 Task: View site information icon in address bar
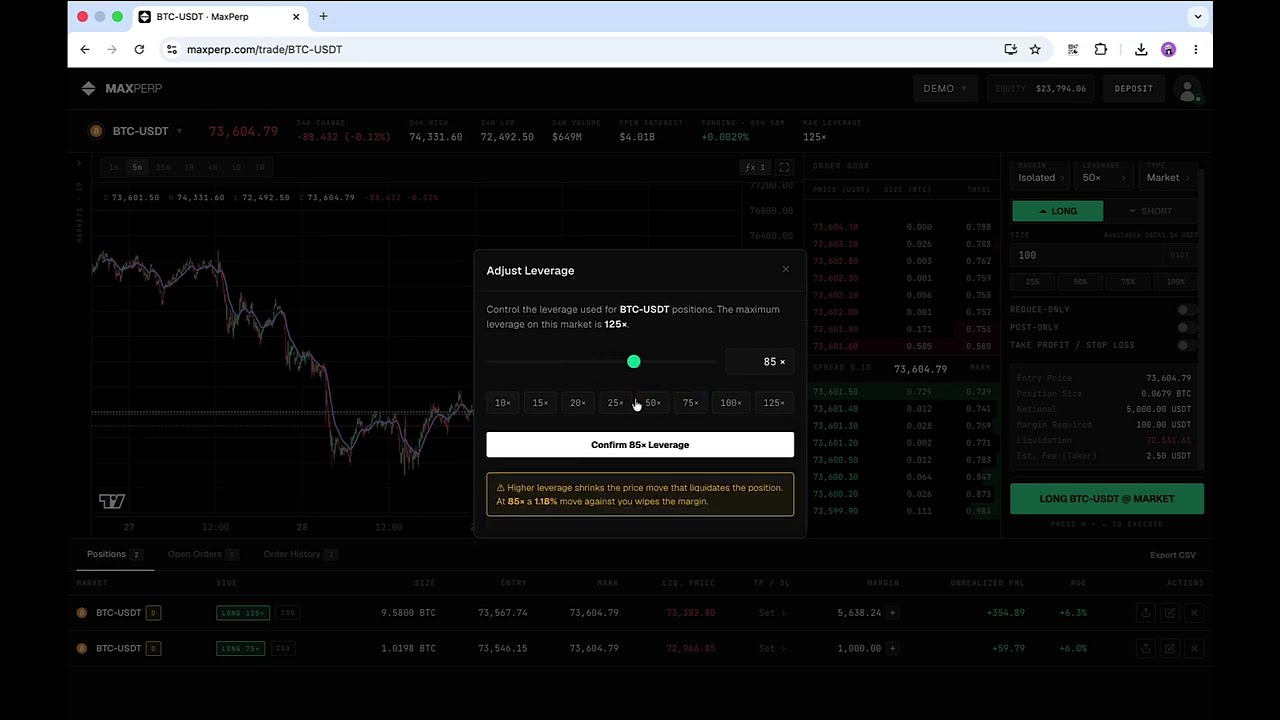click(x=172, y=49)
